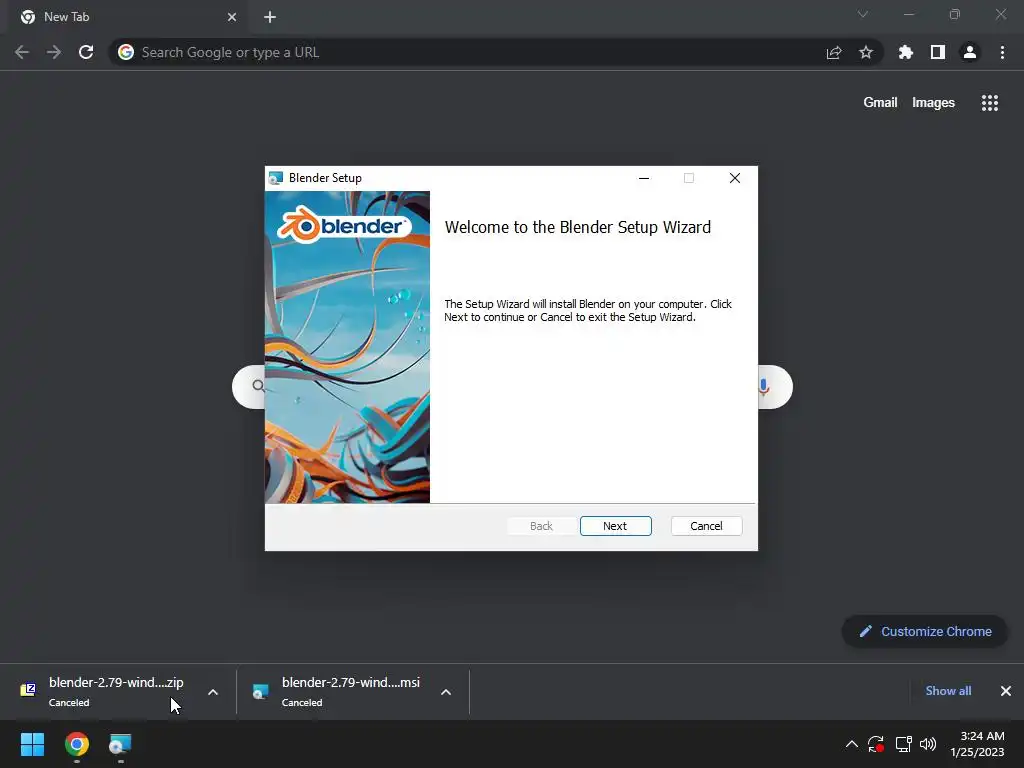Open a new Chrome tab
Screen dimensions: 1024x768
coord(270,17)
